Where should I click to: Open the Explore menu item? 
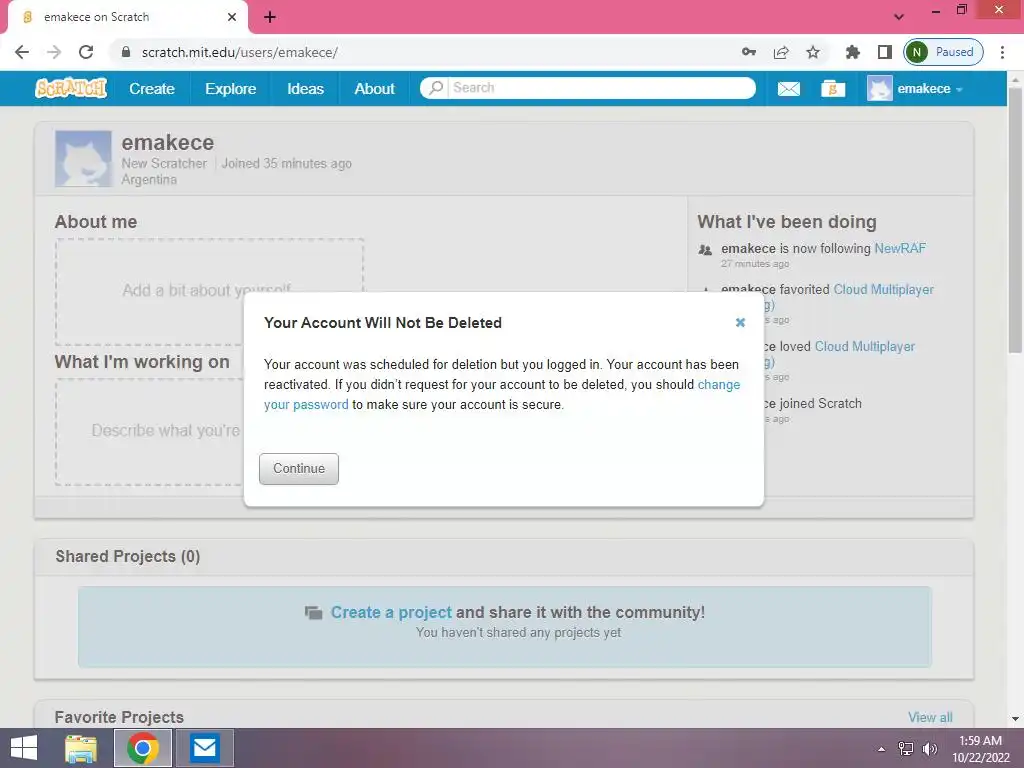[x=231, y=88]
